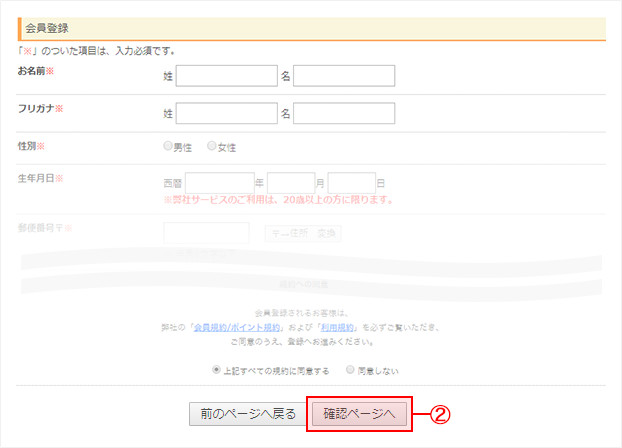Click the 姓 field in フリガナ row
The width and height of the screenshot is (622, 448).
click(227, 113)
